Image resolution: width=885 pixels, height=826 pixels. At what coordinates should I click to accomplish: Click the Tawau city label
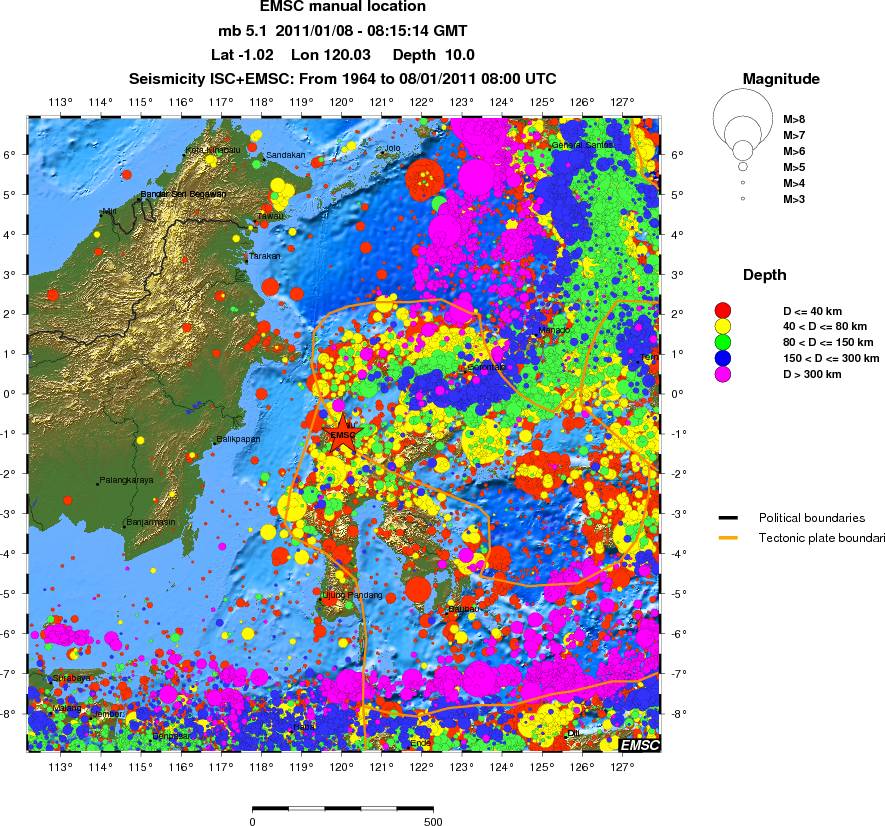point(271,216)
